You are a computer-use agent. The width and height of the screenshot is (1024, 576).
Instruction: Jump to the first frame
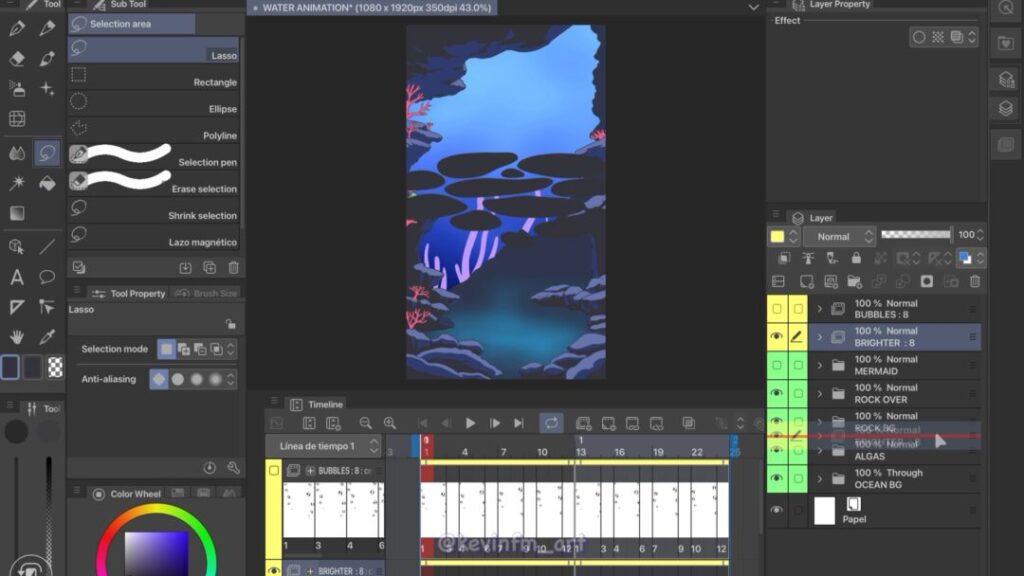(423, 423)
